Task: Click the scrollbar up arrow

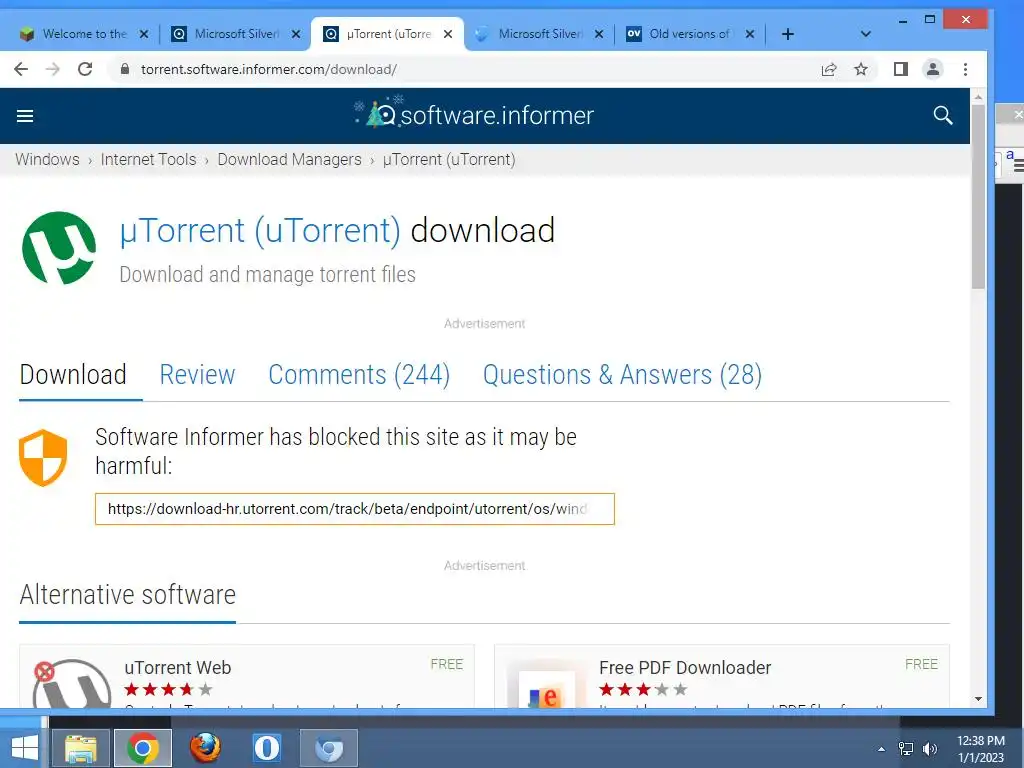Action: [978, 97]
